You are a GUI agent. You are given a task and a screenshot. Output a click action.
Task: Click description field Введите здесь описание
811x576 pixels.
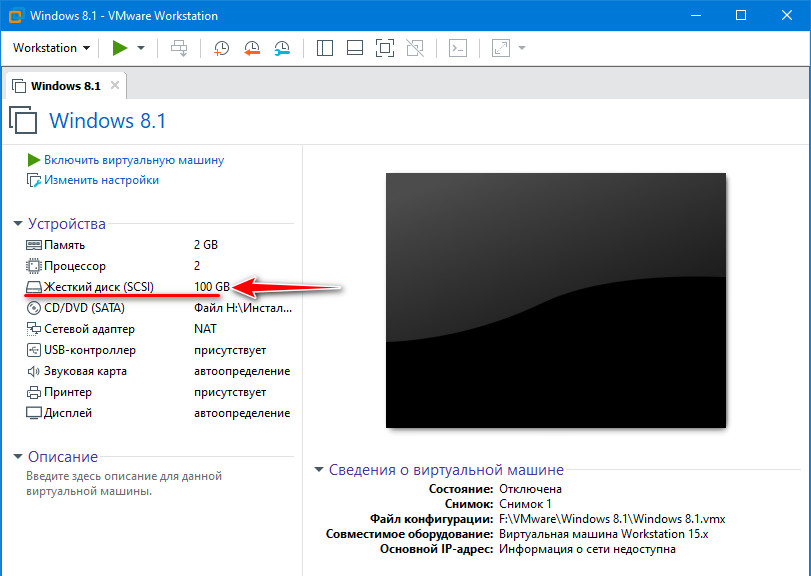[x=124, y=483]
